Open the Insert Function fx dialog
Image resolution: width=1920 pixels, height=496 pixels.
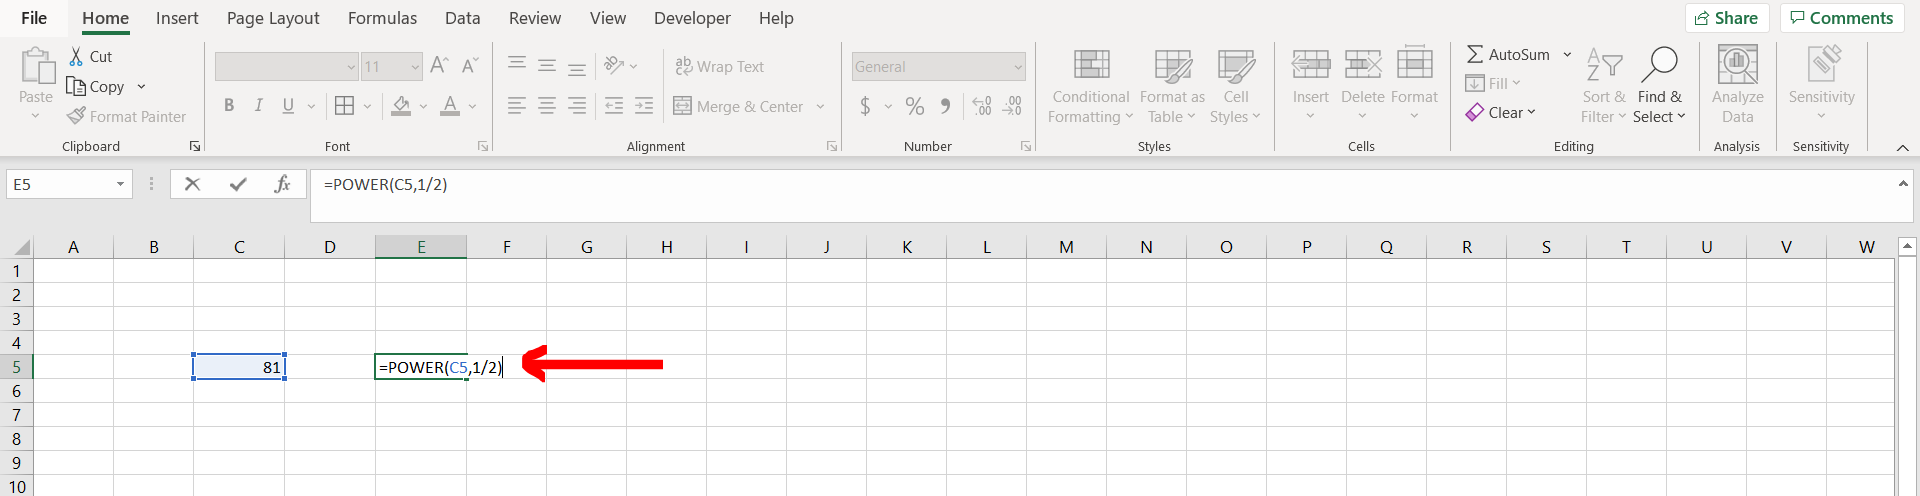point(282,184)
